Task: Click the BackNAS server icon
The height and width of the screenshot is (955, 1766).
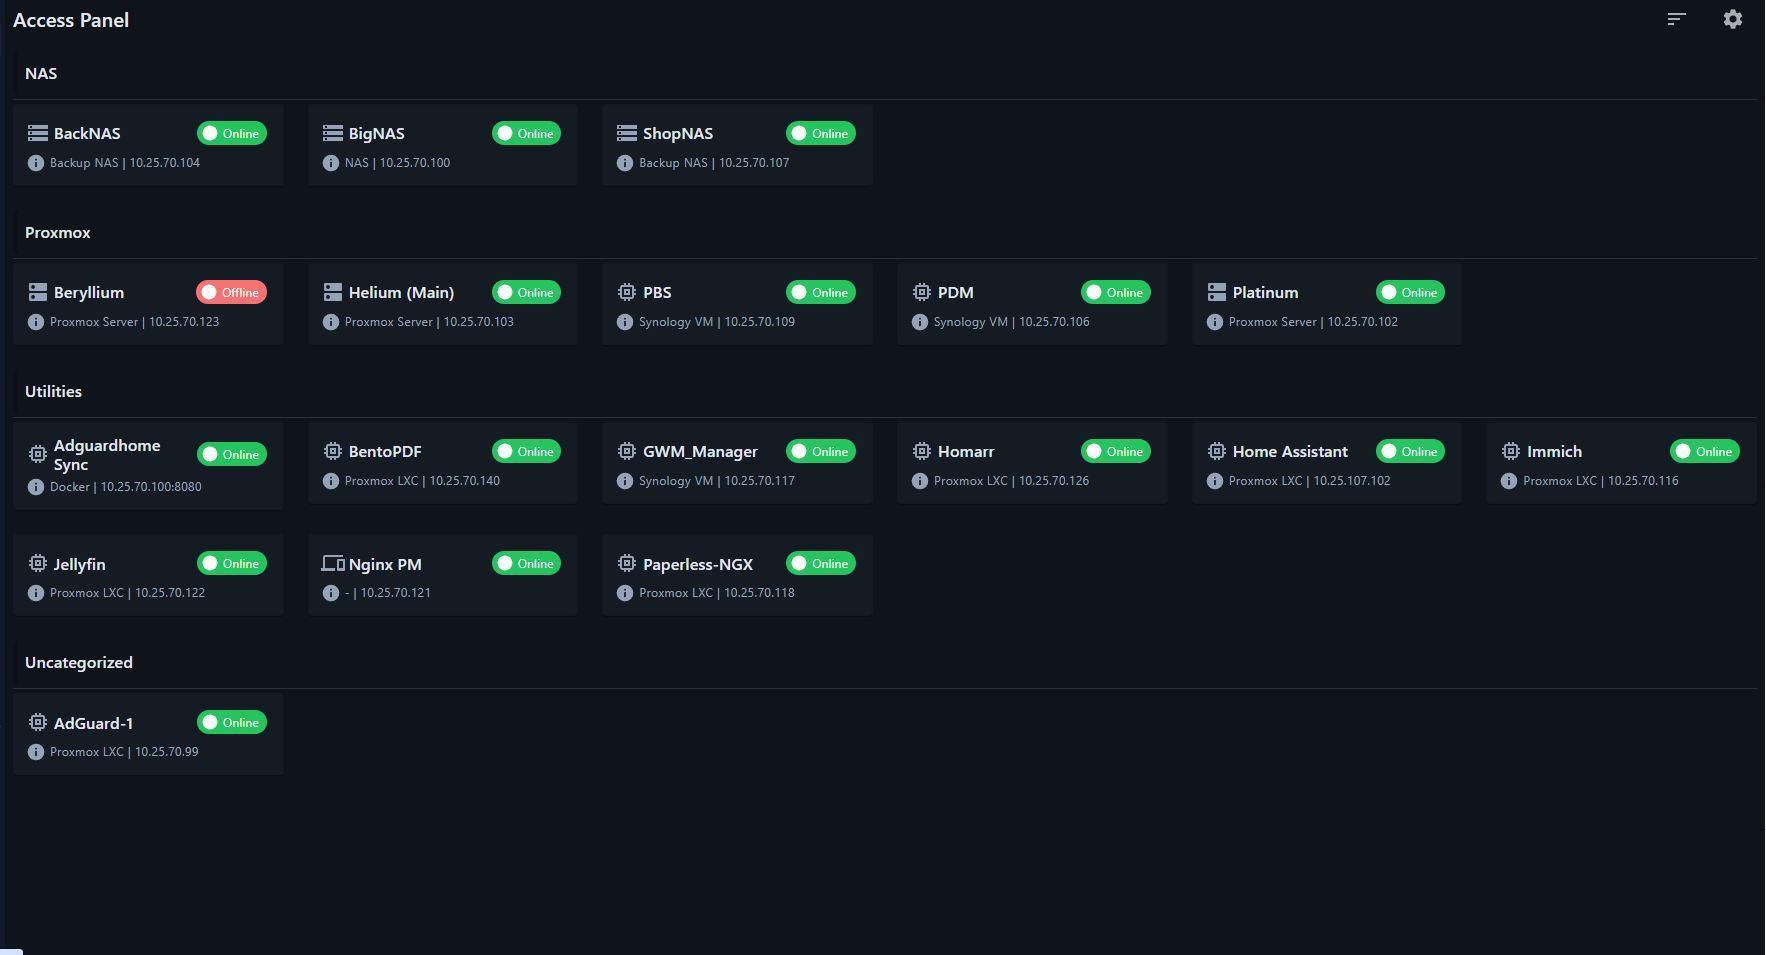Action: pos(38,133)
